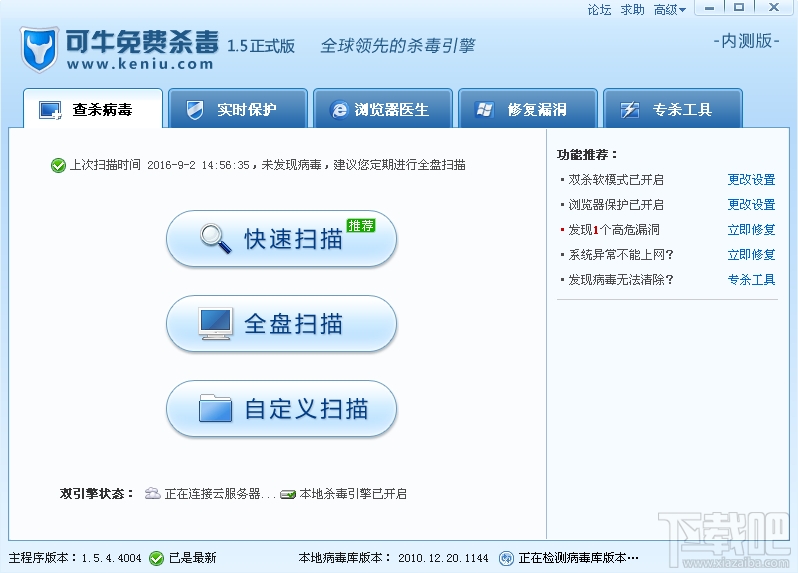Click the 双引擎状态 label
Screen dimensions: 798x573
pos(96,494)
